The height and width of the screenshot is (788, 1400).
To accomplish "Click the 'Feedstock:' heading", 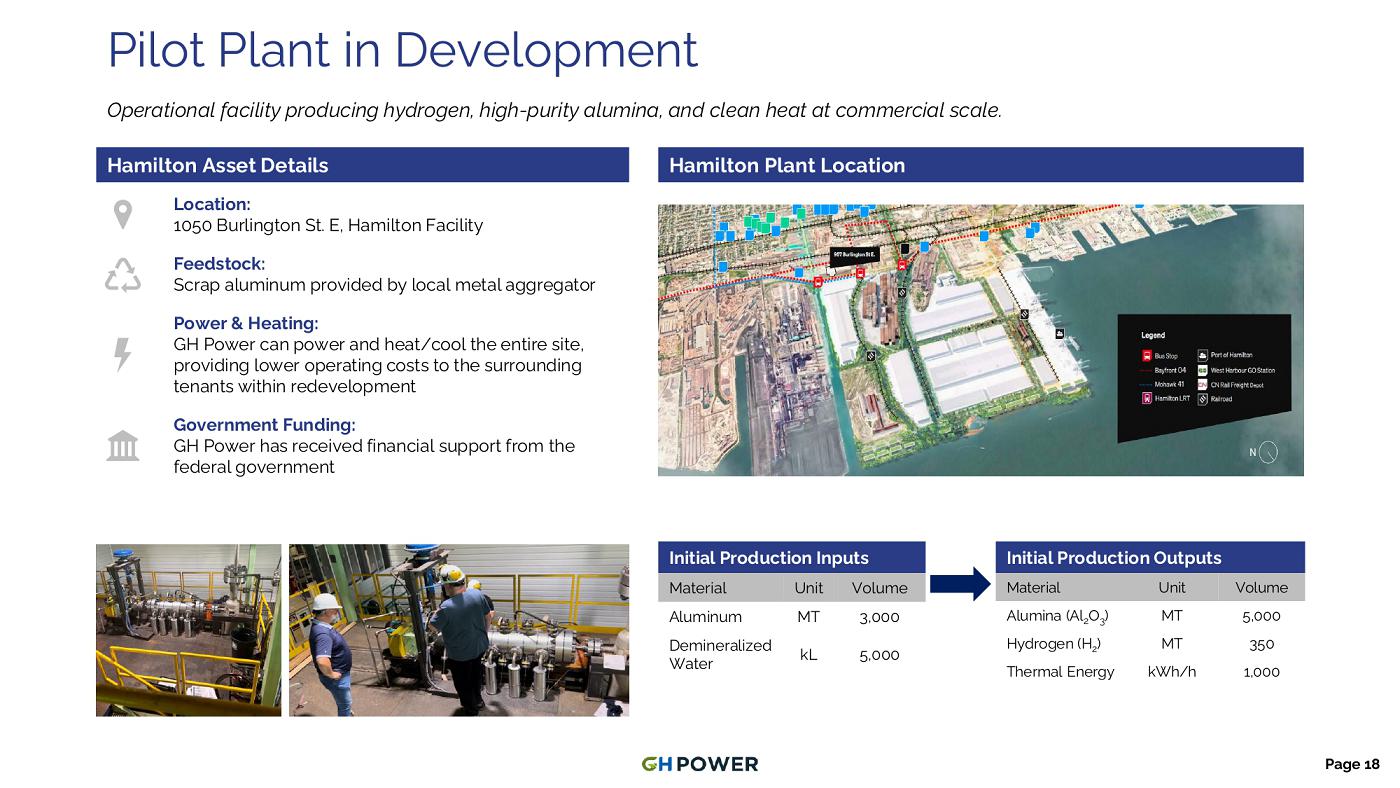I will [x=219, y=264].
